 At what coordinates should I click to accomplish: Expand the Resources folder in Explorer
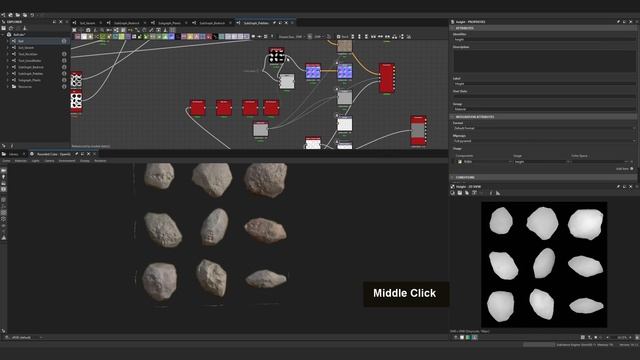pos(8,87)
